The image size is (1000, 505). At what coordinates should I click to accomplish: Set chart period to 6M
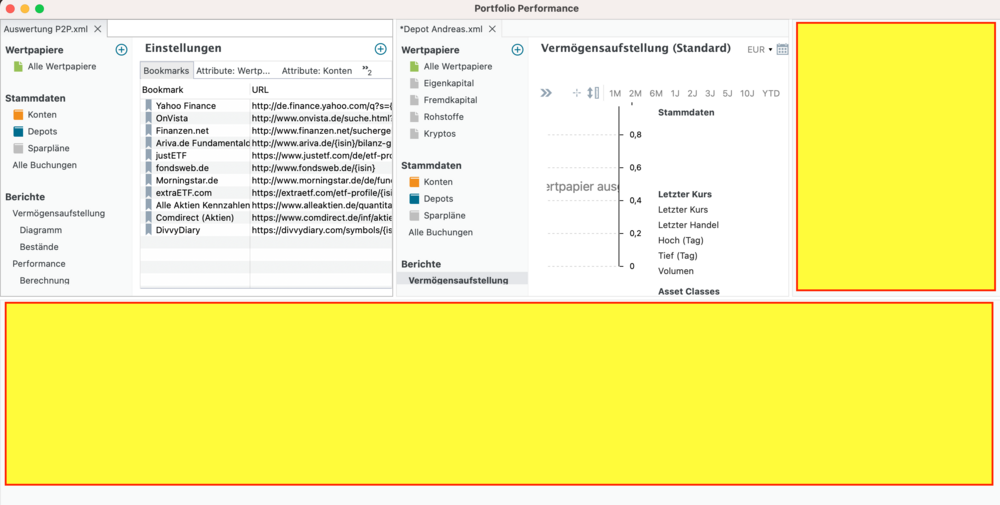click(656, 93)
